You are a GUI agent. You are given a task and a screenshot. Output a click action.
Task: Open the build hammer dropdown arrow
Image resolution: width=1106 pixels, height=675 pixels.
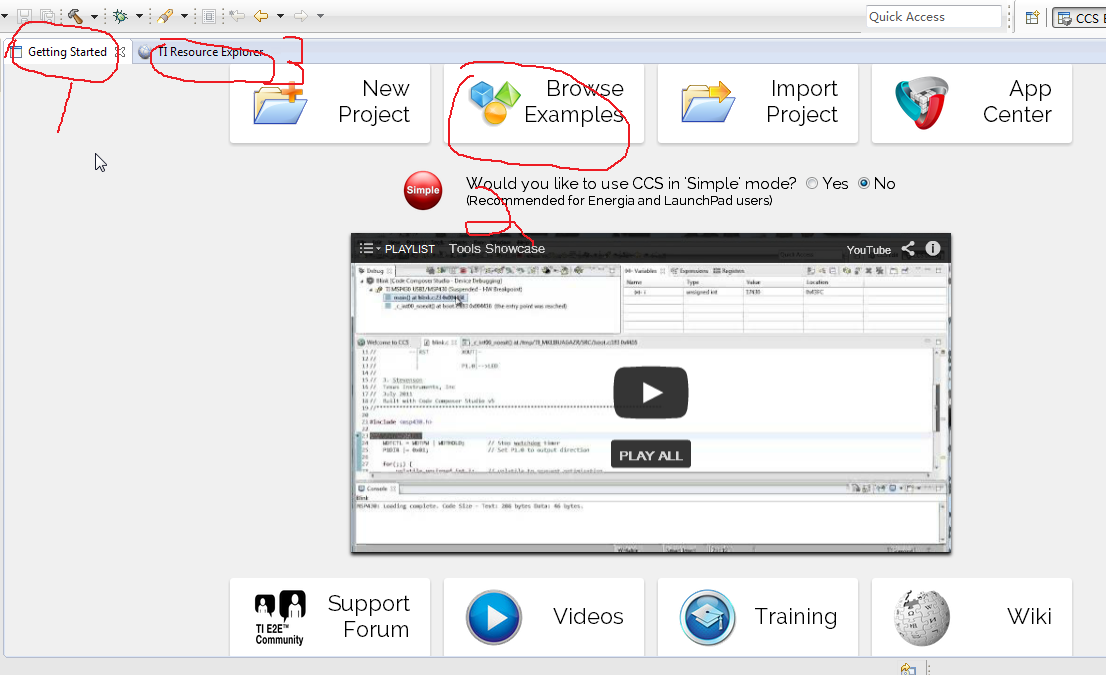tap(94, 16)
